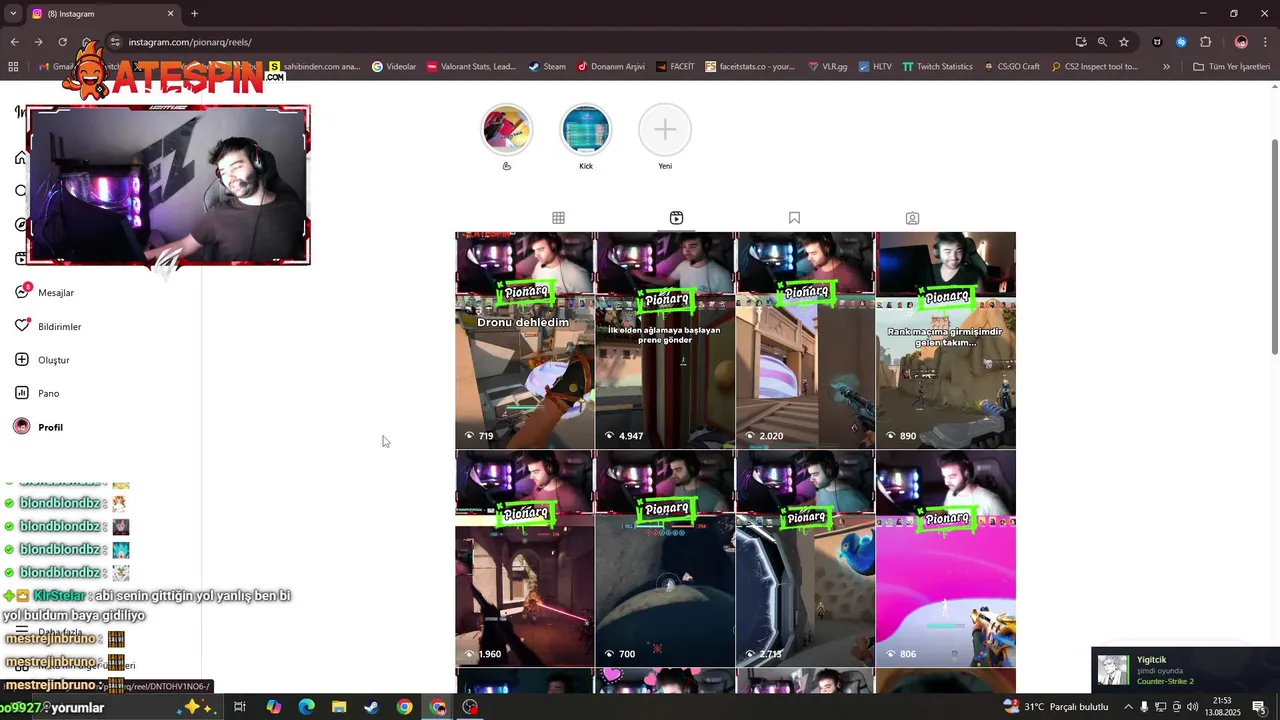Open the reel with 4.947 views
The width and height of the screenshot is (1280, 720).
(x=665, y=340)
